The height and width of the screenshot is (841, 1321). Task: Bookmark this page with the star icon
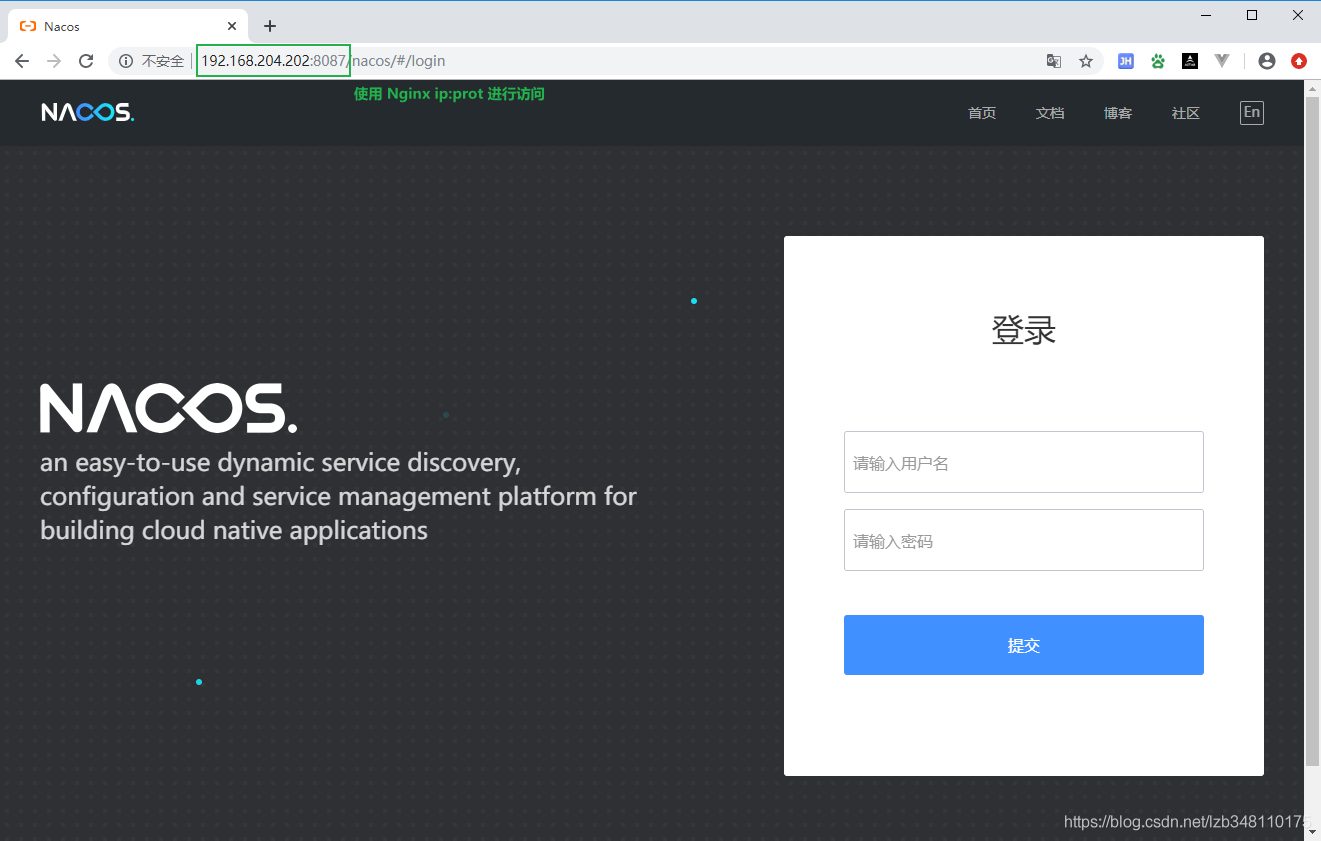pos(1086,61)
